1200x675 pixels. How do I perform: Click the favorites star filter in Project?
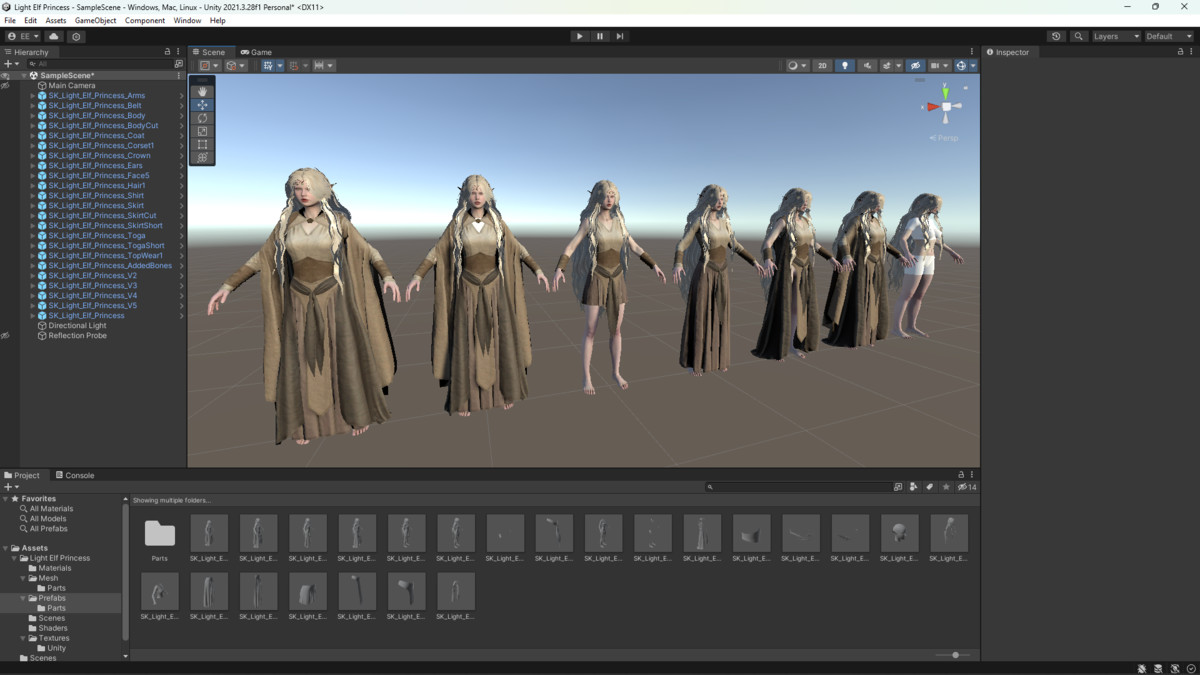[946, 487]
